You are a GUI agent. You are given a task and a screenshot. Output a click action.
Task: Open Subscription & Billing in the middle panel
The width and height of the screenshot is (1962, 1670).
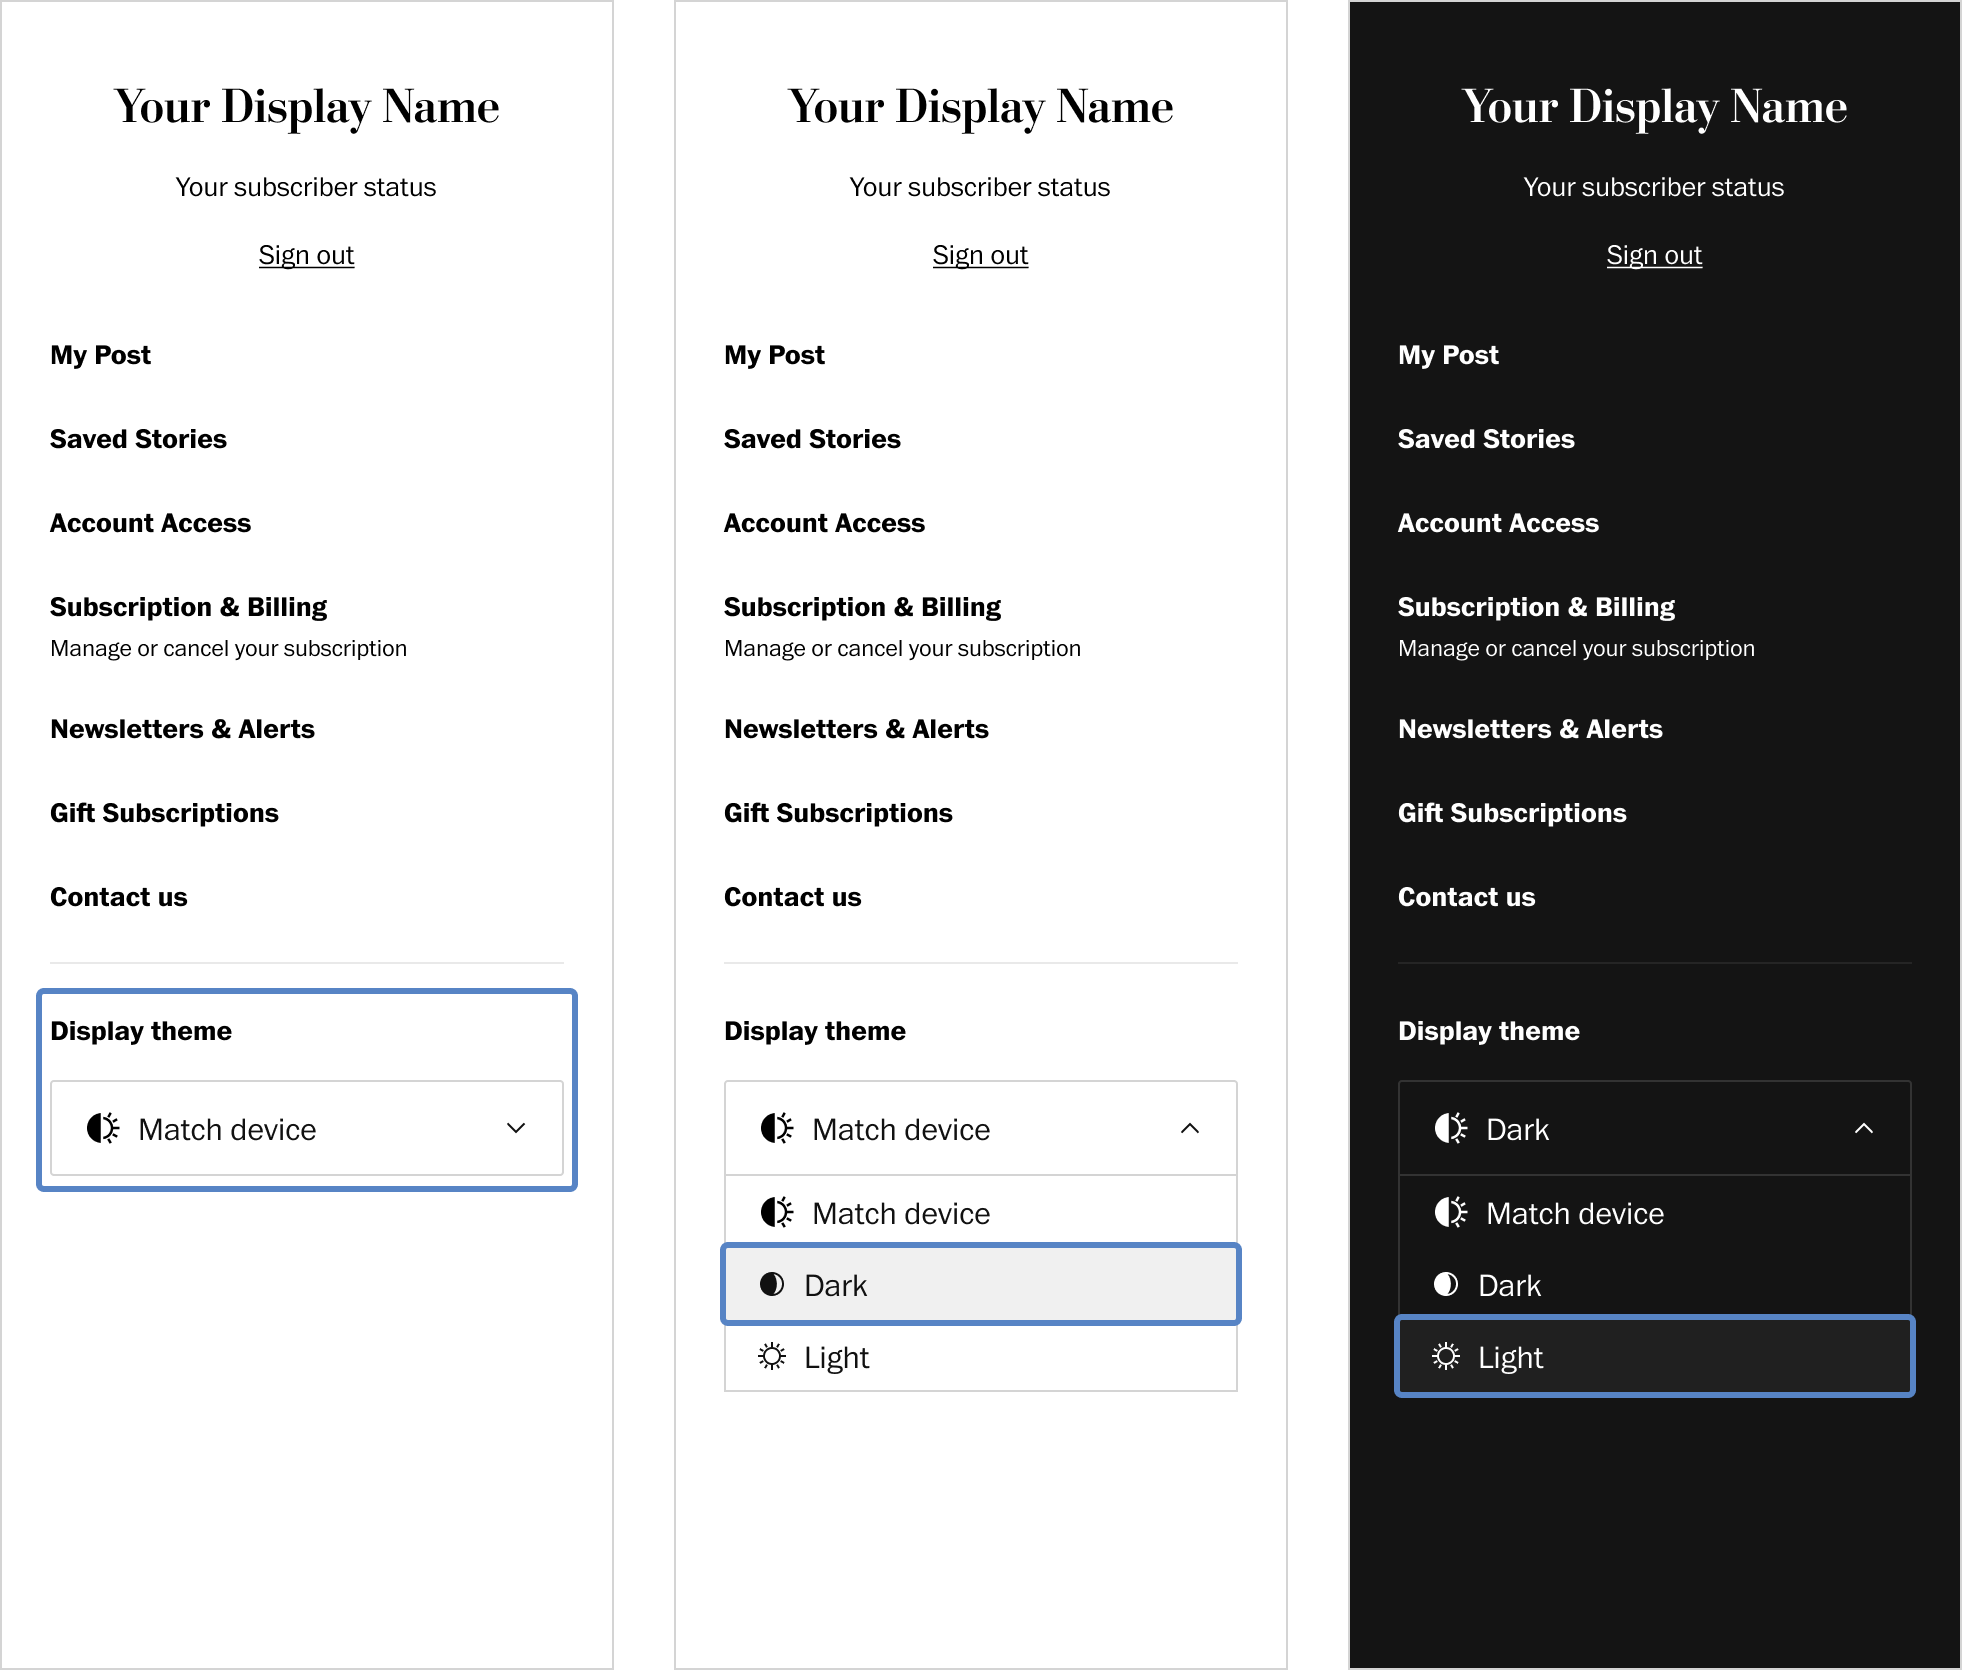coord(862,607)
